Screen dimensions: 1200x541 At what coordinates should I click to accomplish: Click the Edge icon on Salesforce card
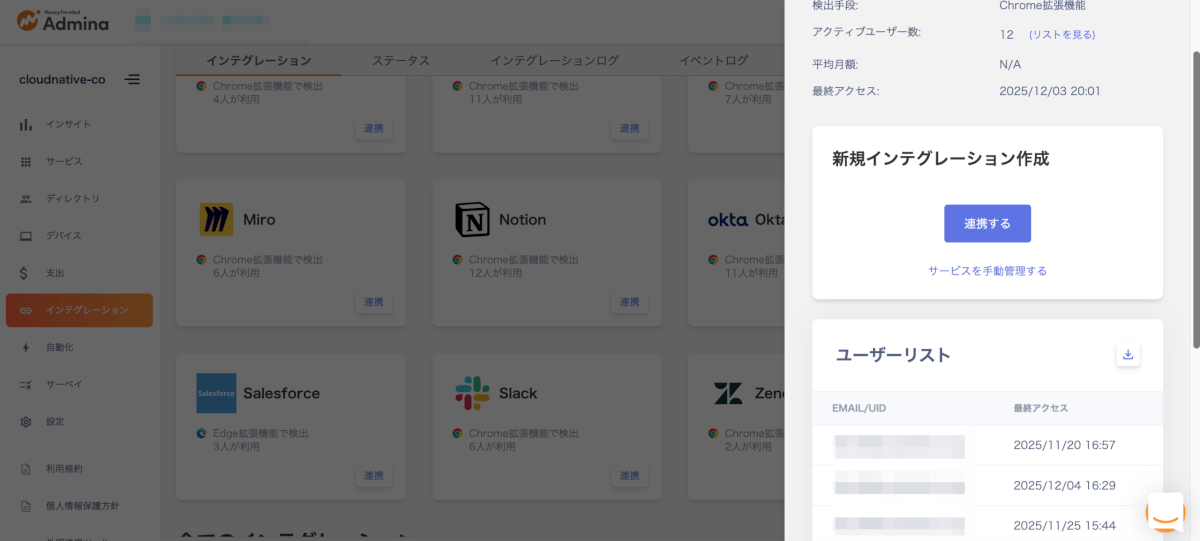[x=201, y=433]
